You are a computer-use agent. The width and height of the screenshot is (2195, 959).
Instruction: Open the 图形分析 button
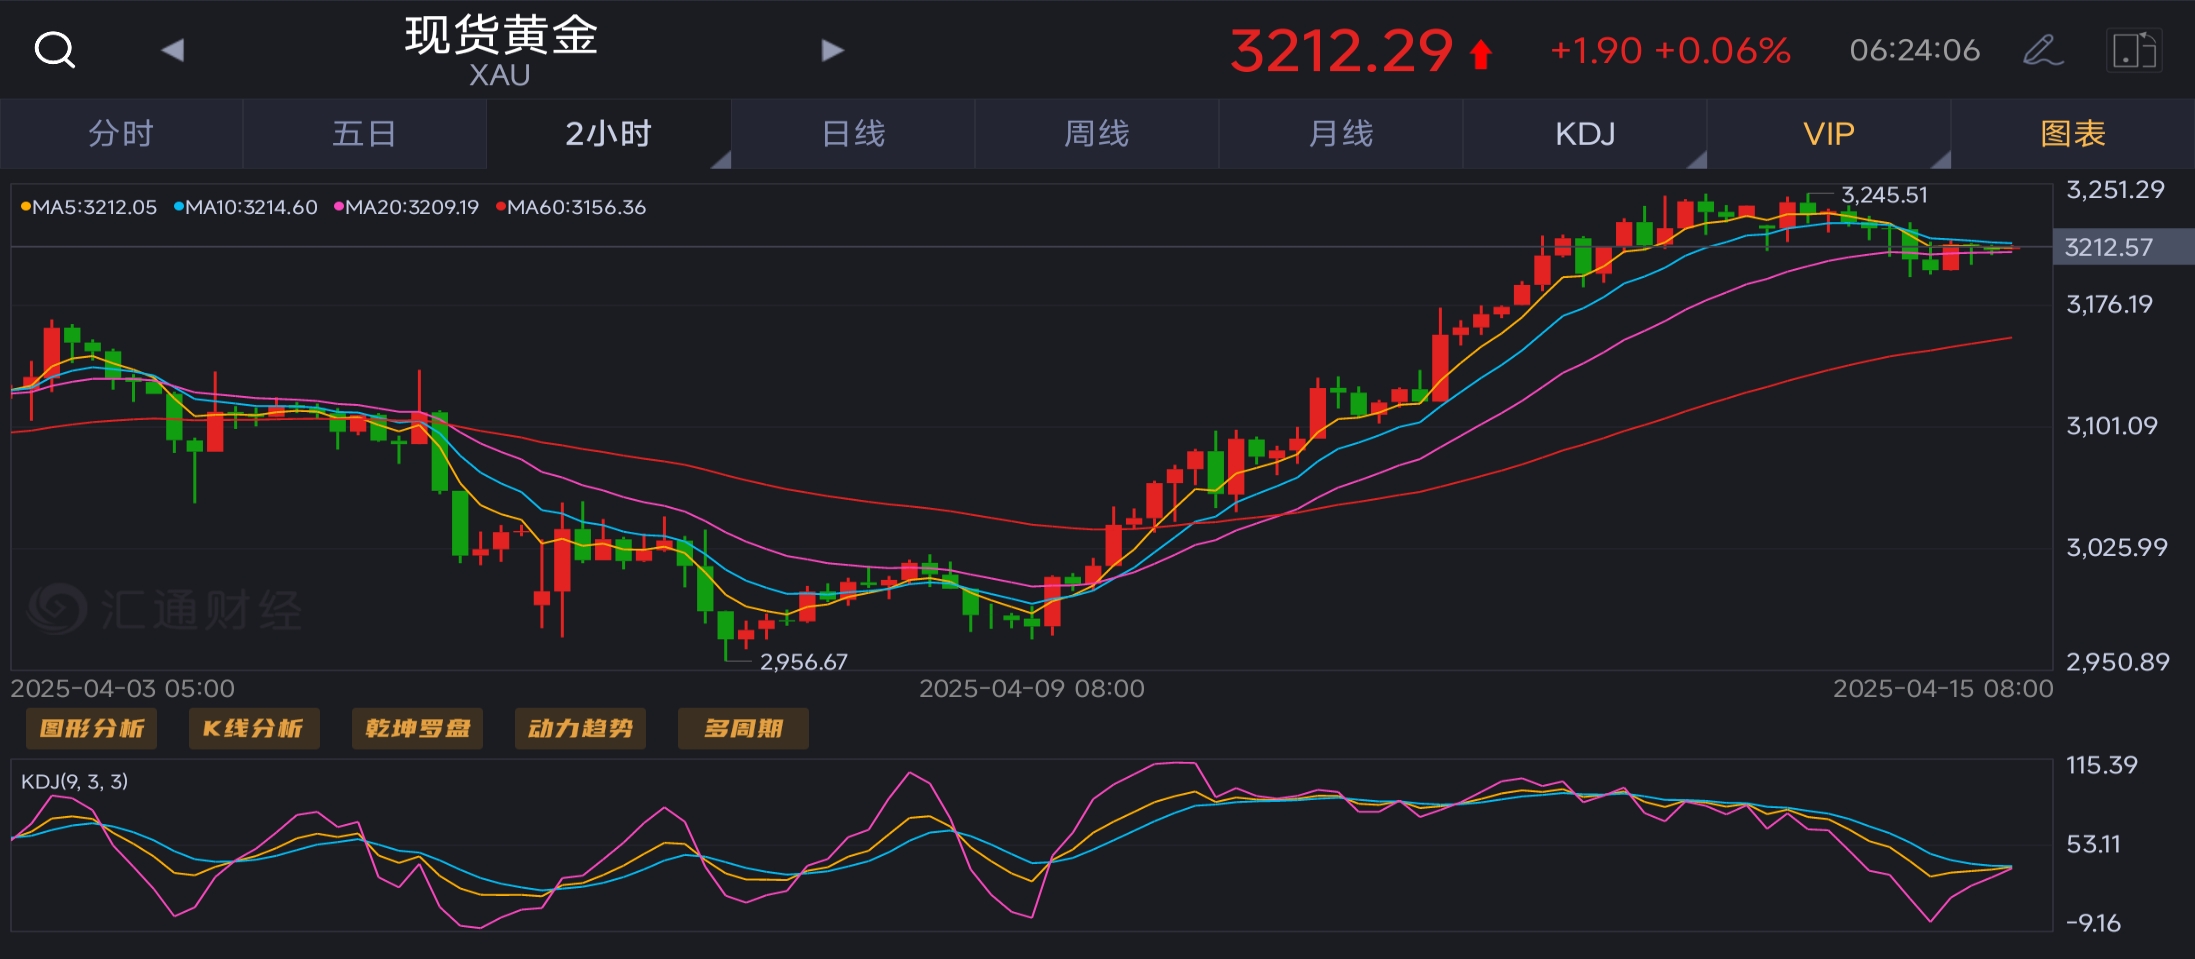91,728
